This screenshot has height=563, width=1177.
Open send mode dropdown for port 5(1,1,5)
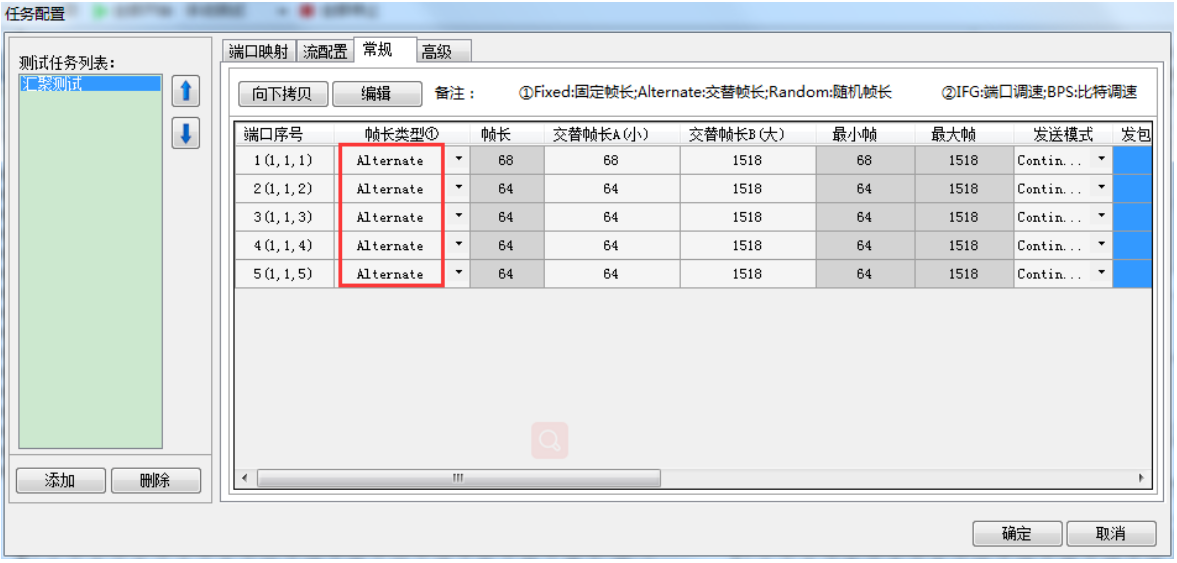click(x=1102, y=274)
